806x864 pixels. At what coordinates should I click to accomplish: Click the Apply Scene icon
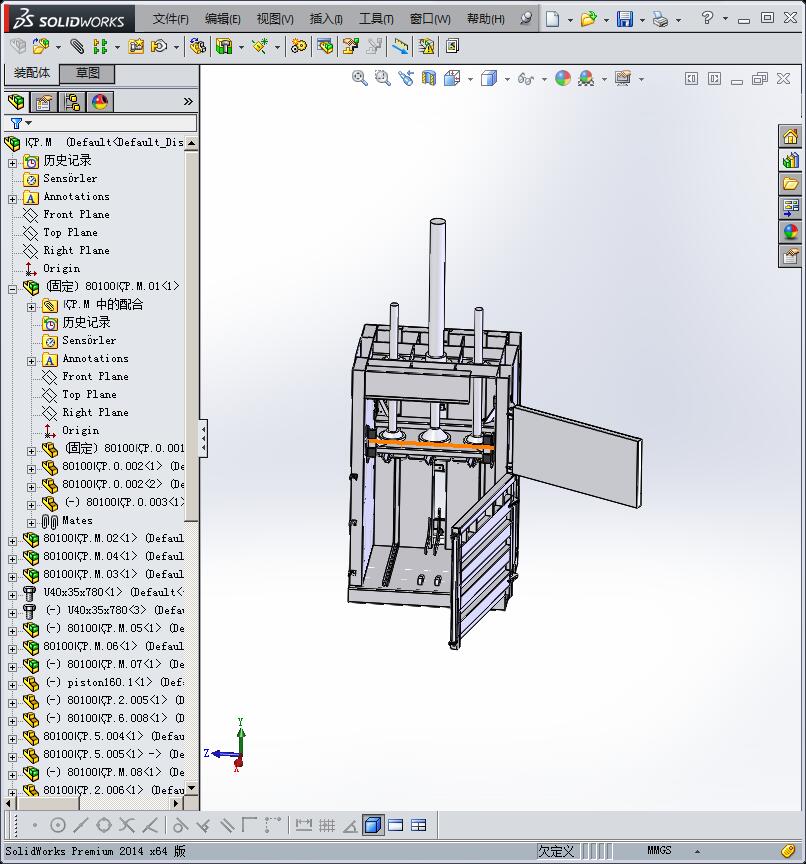coord(586,78)
